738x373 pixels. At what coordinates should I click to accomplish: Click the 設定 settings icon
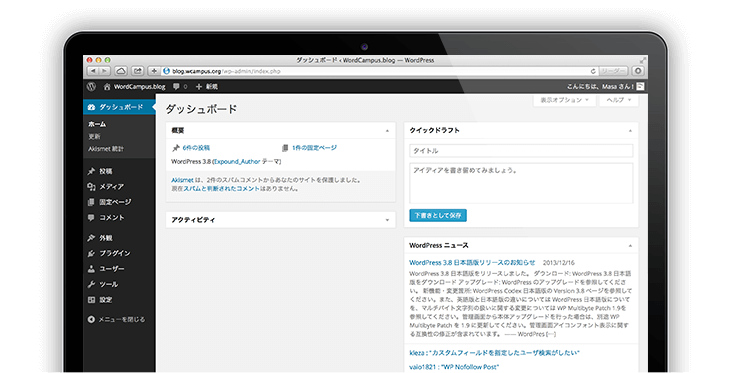91,300
